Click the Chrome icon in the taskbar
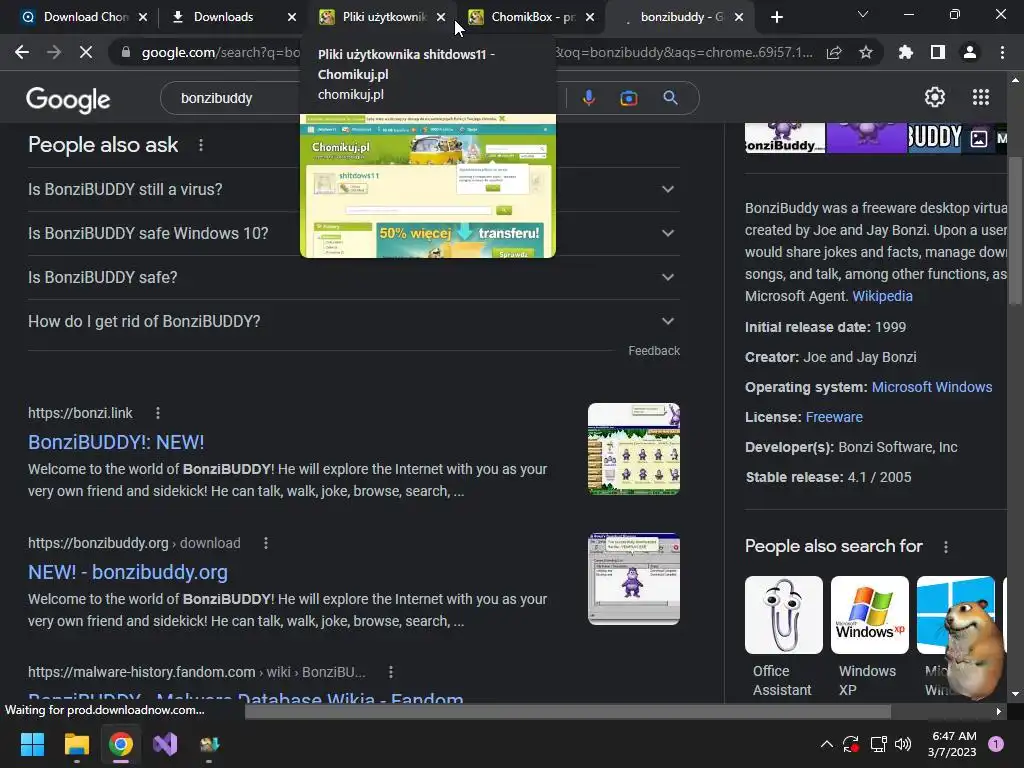The width and height of the screenshot is (1024, 768). click(x=121, y=744)
